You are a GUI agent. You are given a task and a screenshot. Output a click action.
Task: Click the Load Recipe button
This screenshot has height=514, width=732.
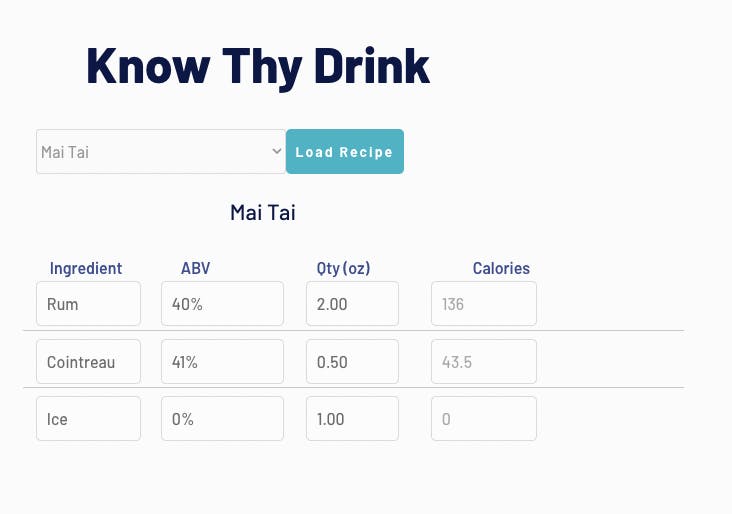(x=345, y=152)
